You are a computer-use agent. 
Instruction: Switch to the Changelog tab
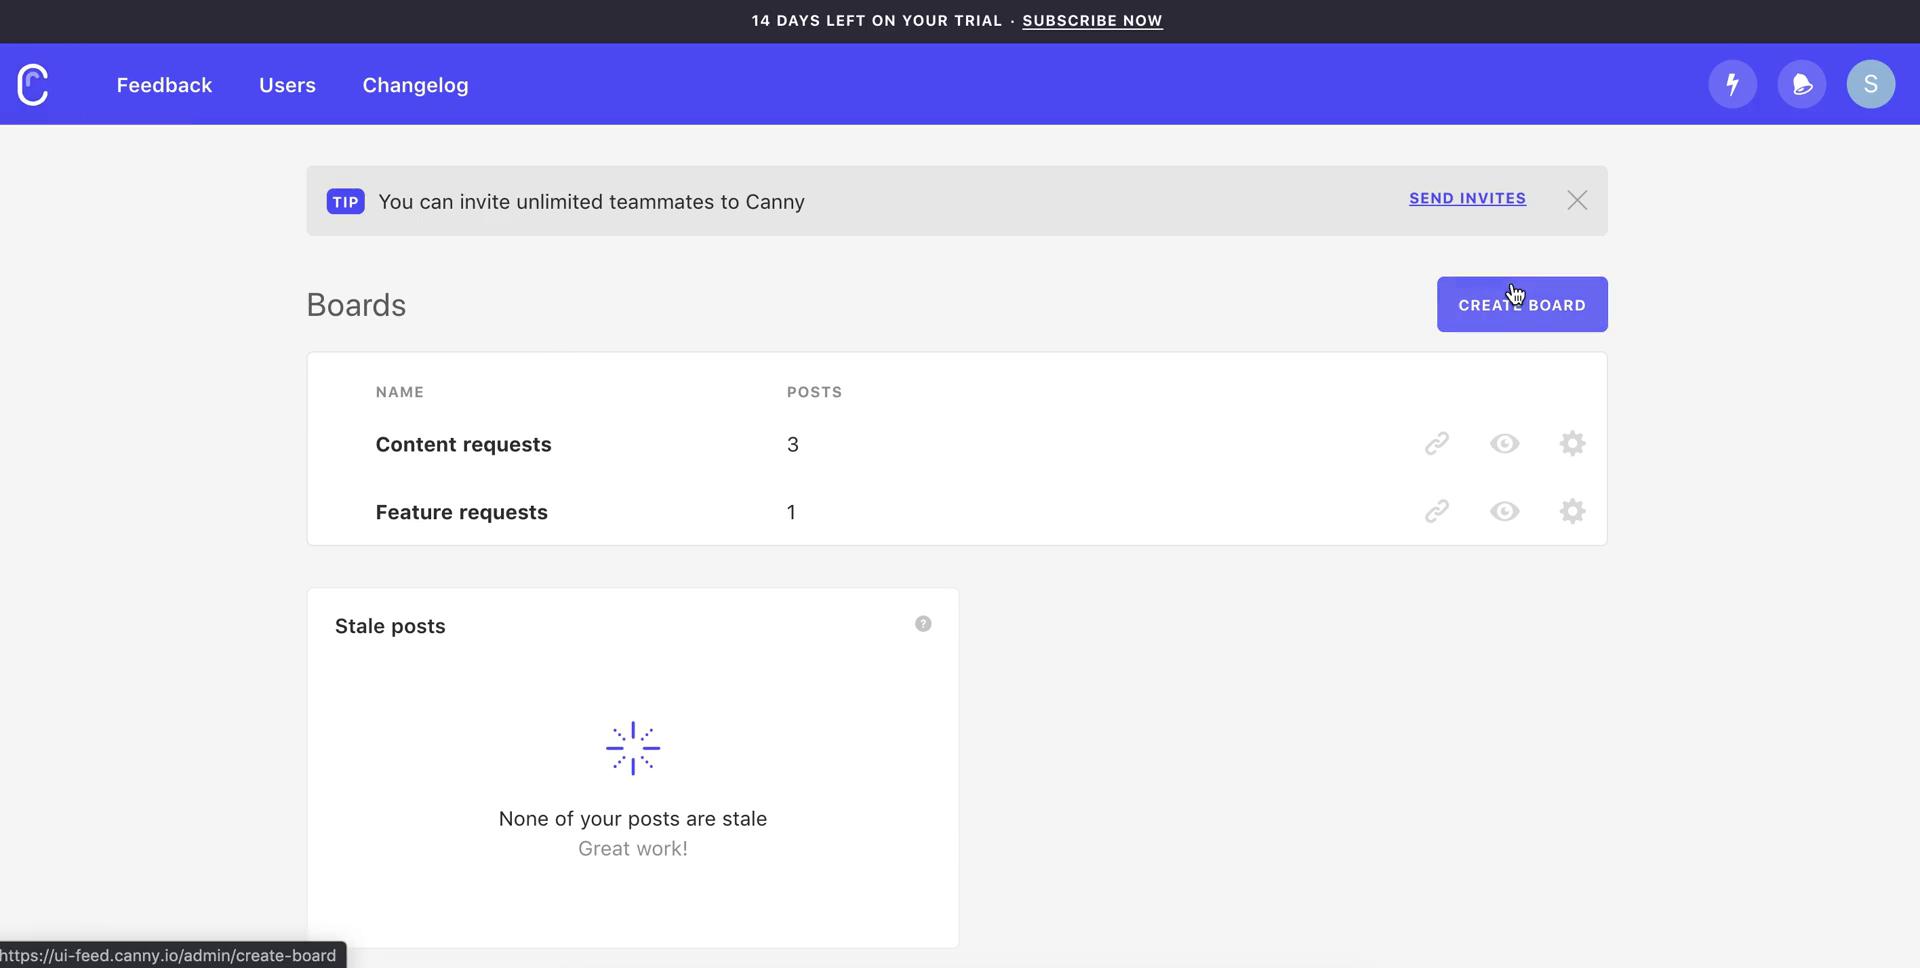pos(415,86)
